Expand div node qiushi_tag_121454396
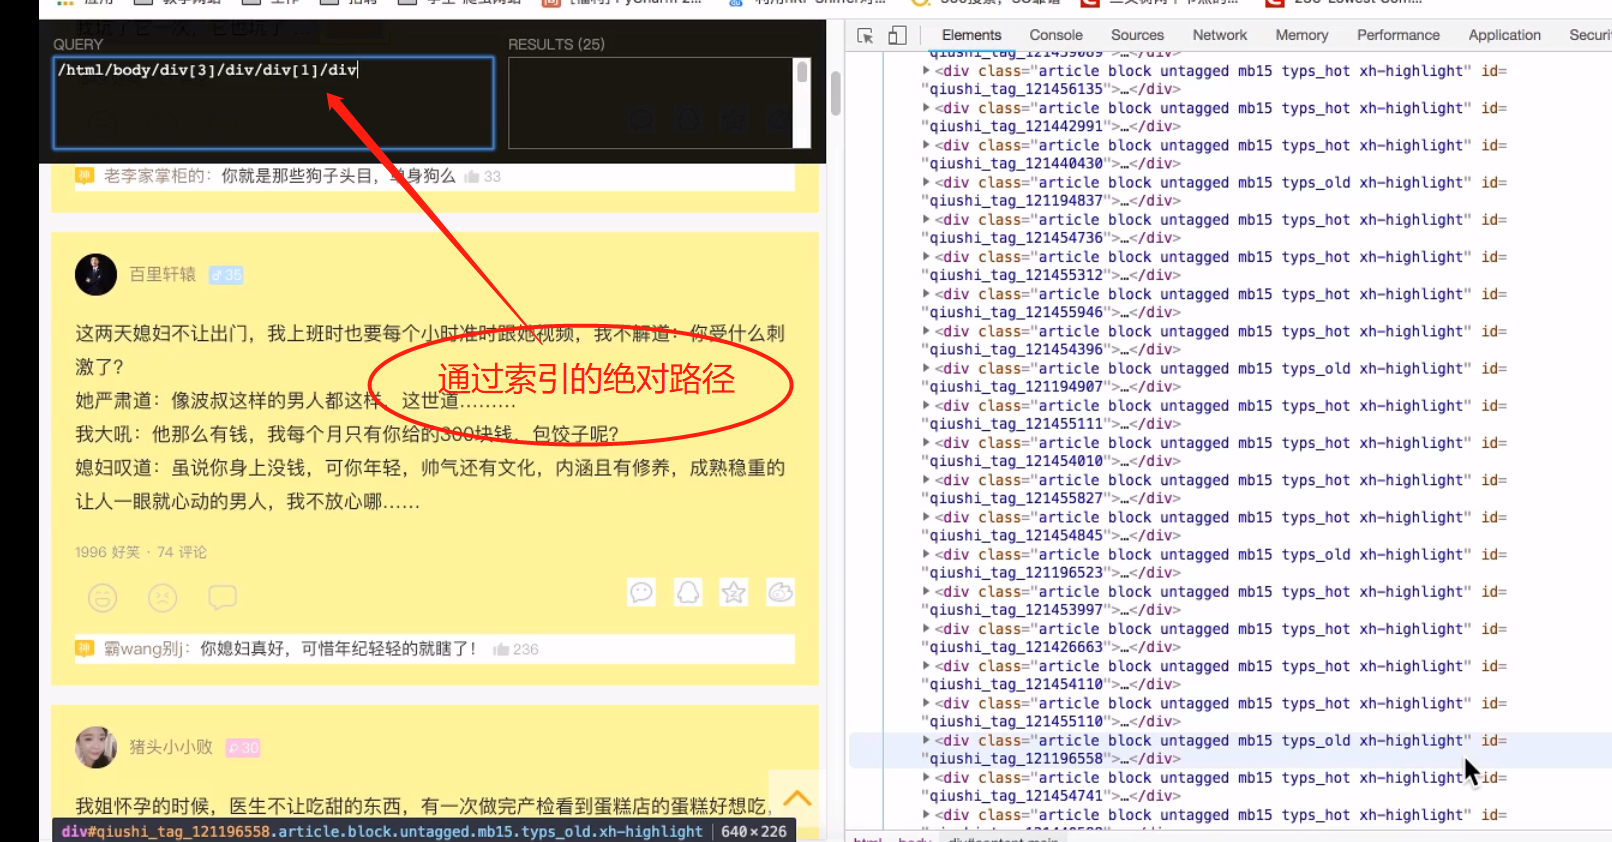Screen dimensions: 1612x842 point(926,331)
